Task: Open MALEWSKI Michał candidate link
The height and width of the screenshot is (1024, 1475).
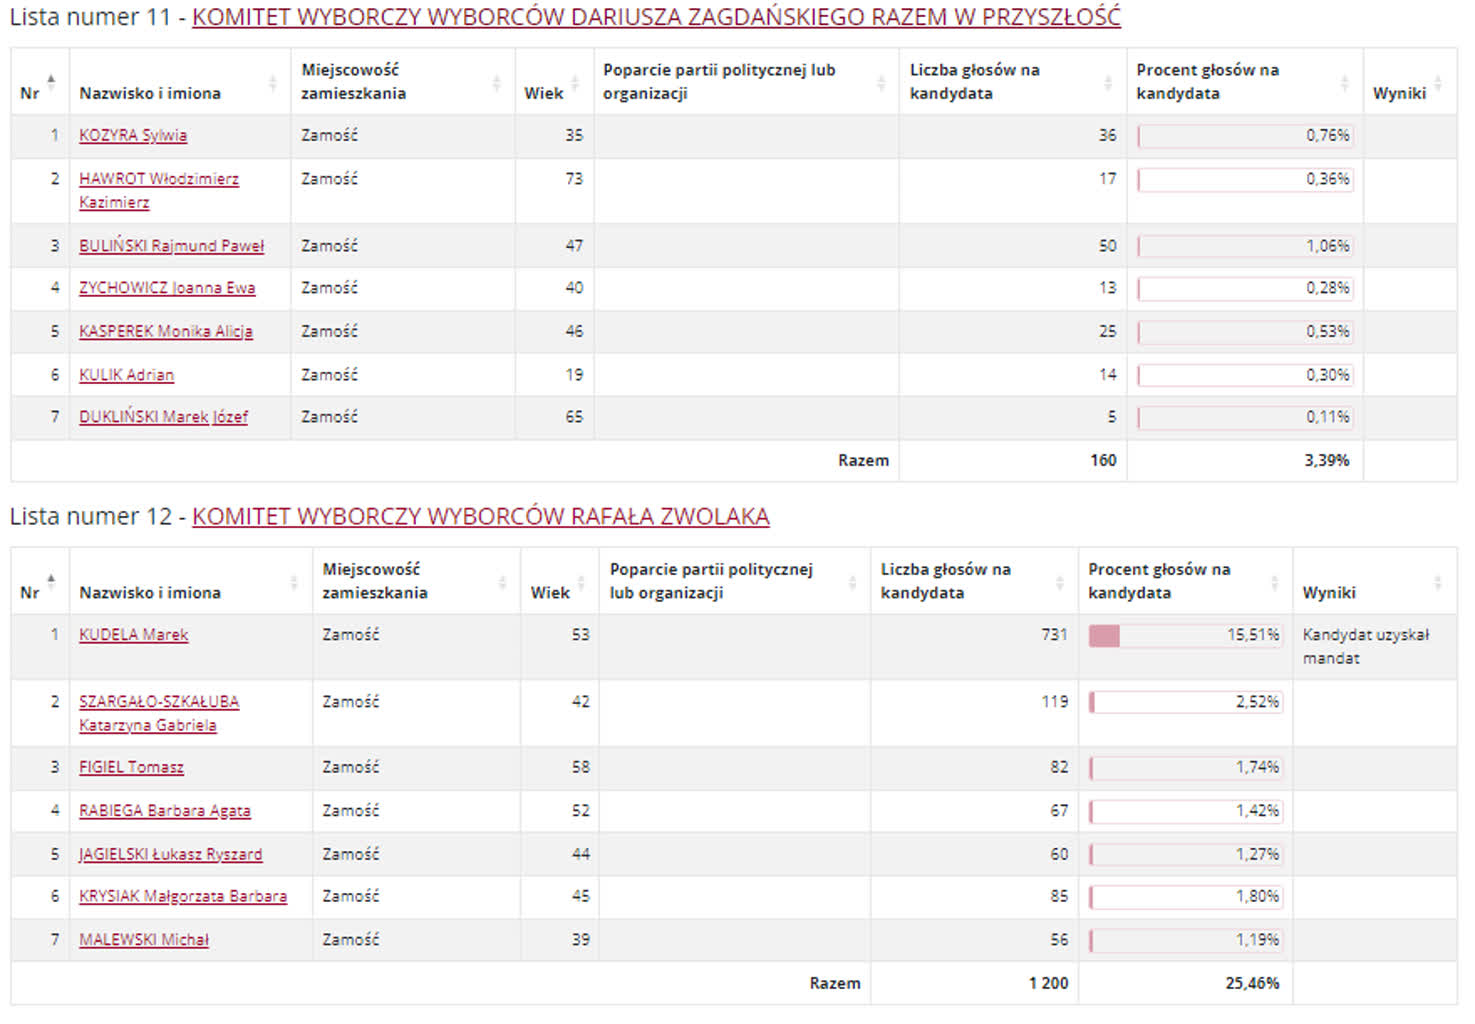Action: [x=144, y=940]
